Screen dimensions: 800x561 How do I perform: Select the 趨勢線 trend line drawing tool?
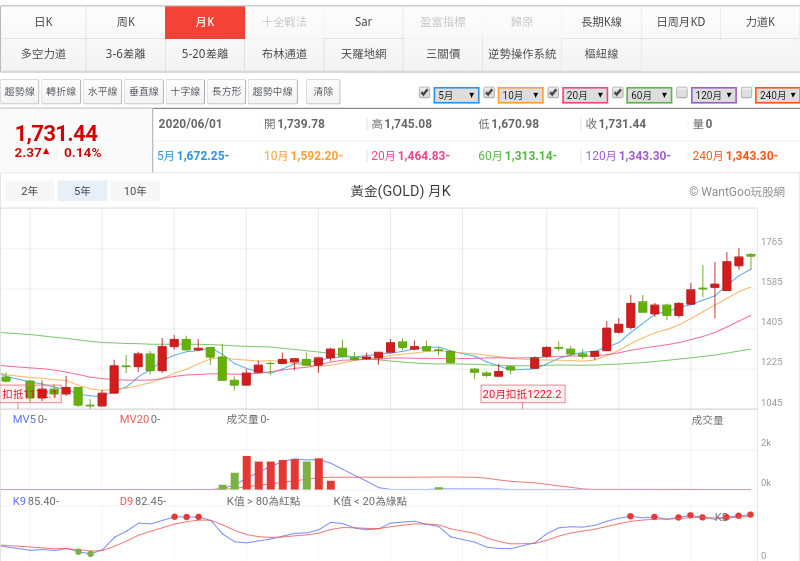click(20, 92)
